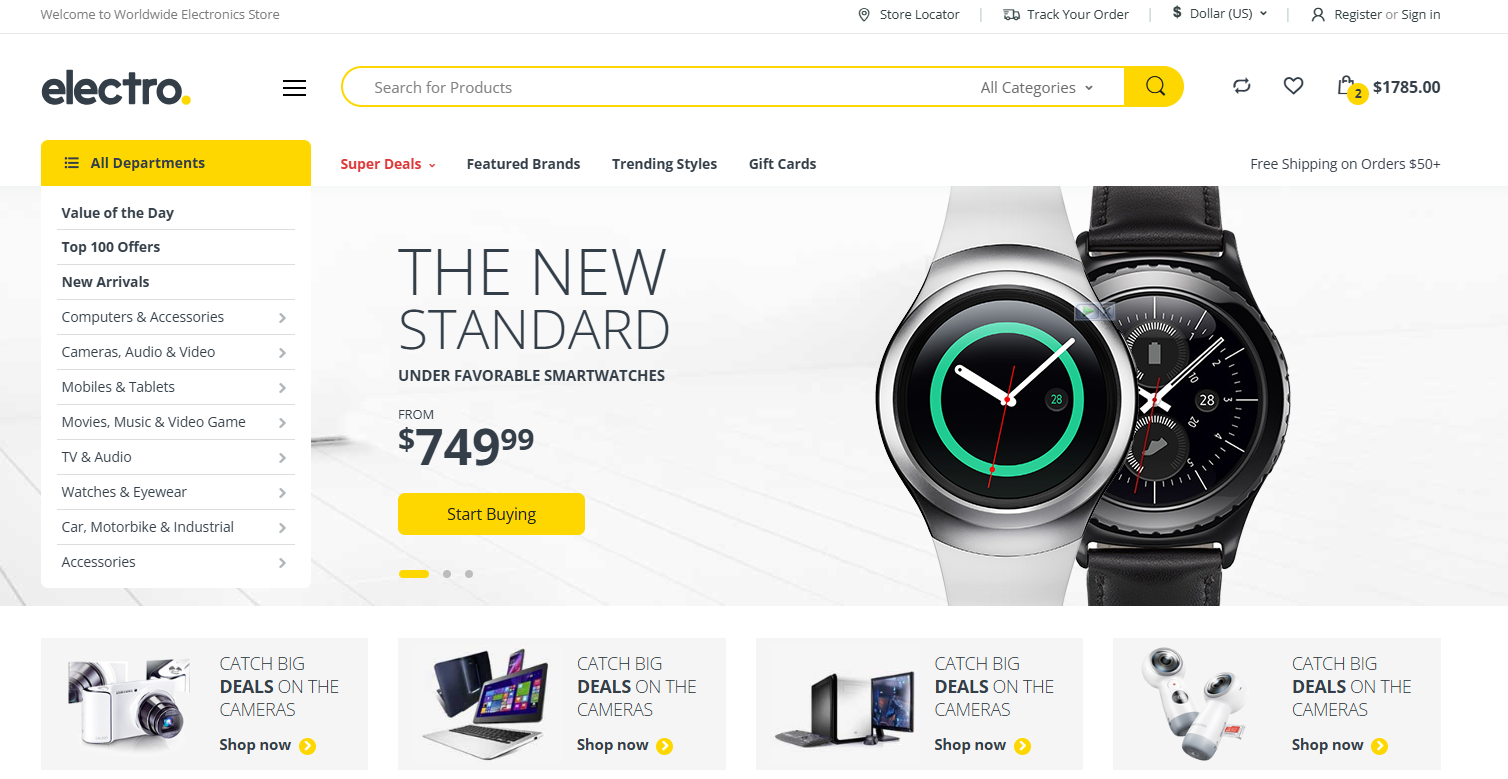Open the Featured Brands menu item
The height and width of the screenshot is (779, 1508).
tap(523, 164)
